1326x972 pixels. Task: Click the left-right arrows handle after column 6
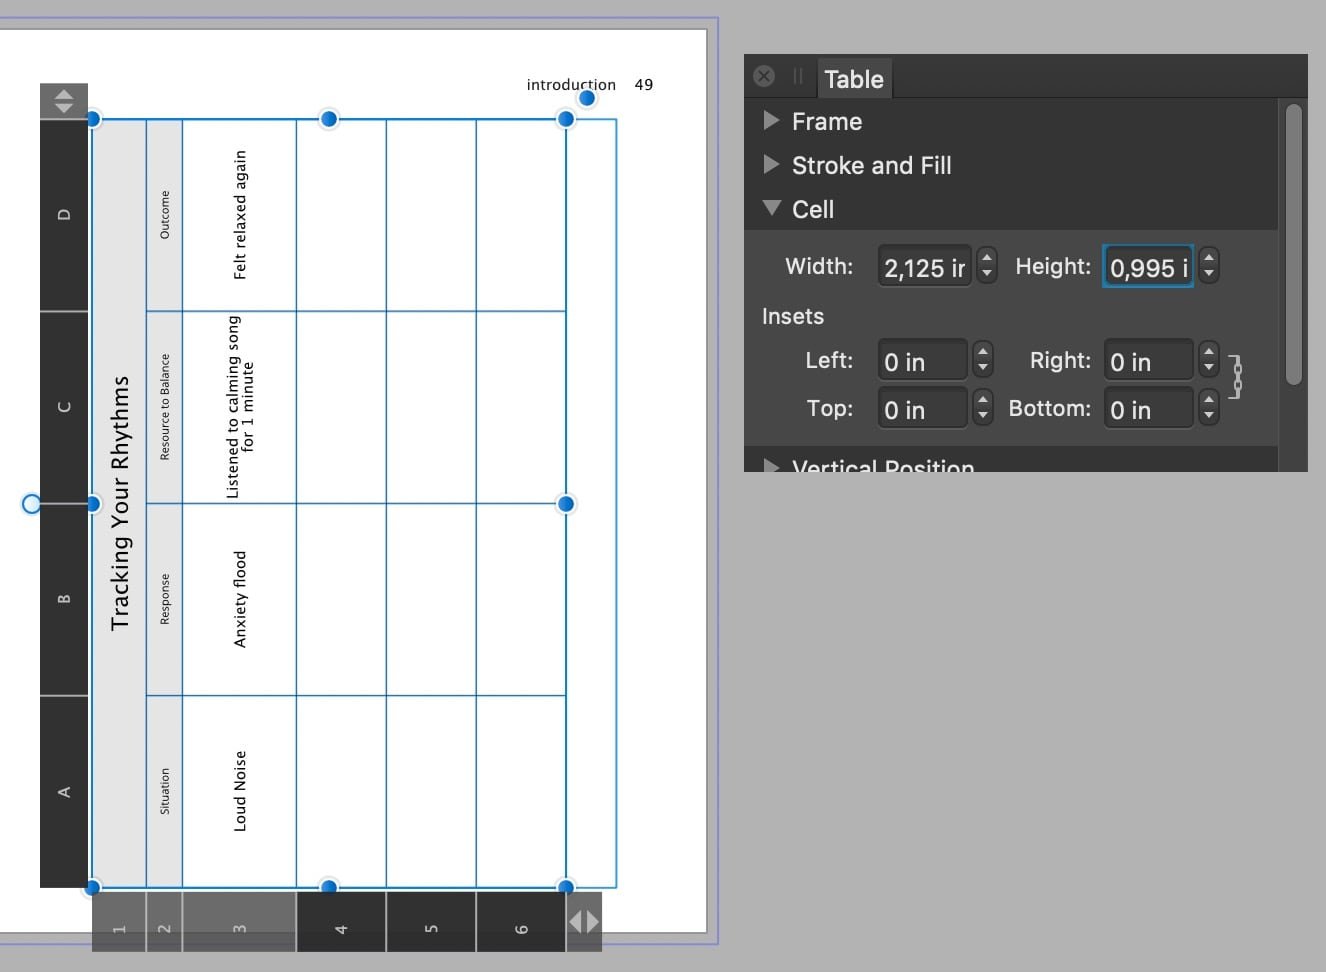[584, 923]
